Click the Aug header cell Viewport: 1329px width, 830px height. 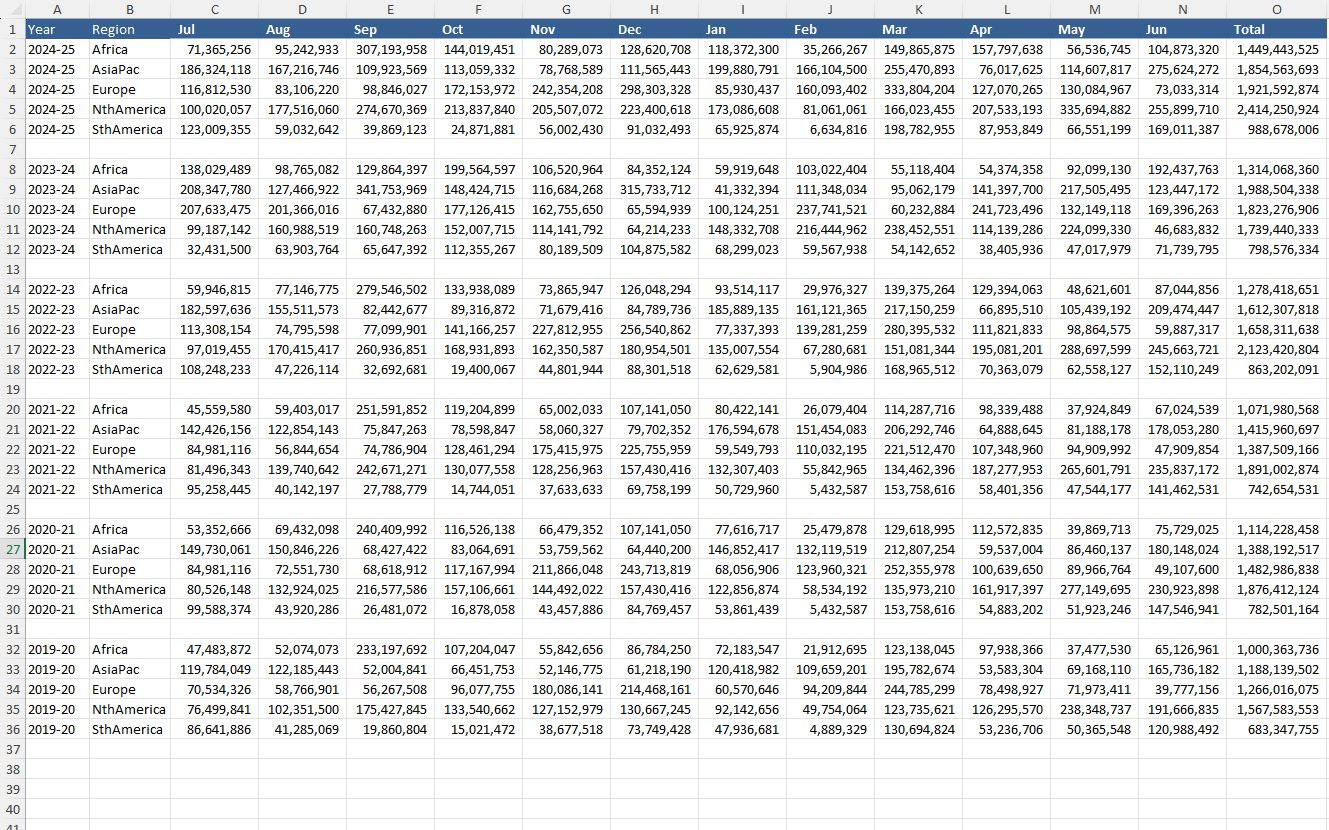302,29
